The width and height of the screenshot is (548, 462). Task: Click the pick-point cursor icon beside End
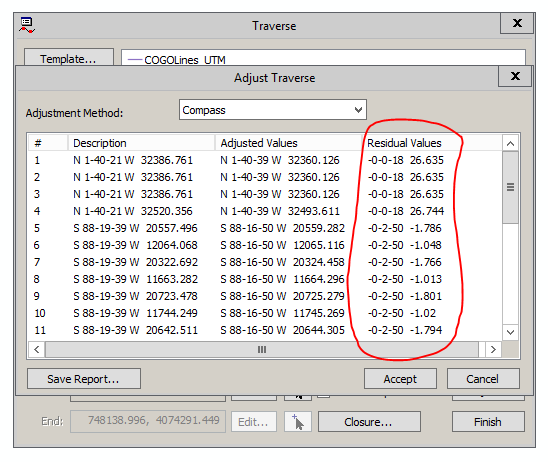tap(298, 421)
